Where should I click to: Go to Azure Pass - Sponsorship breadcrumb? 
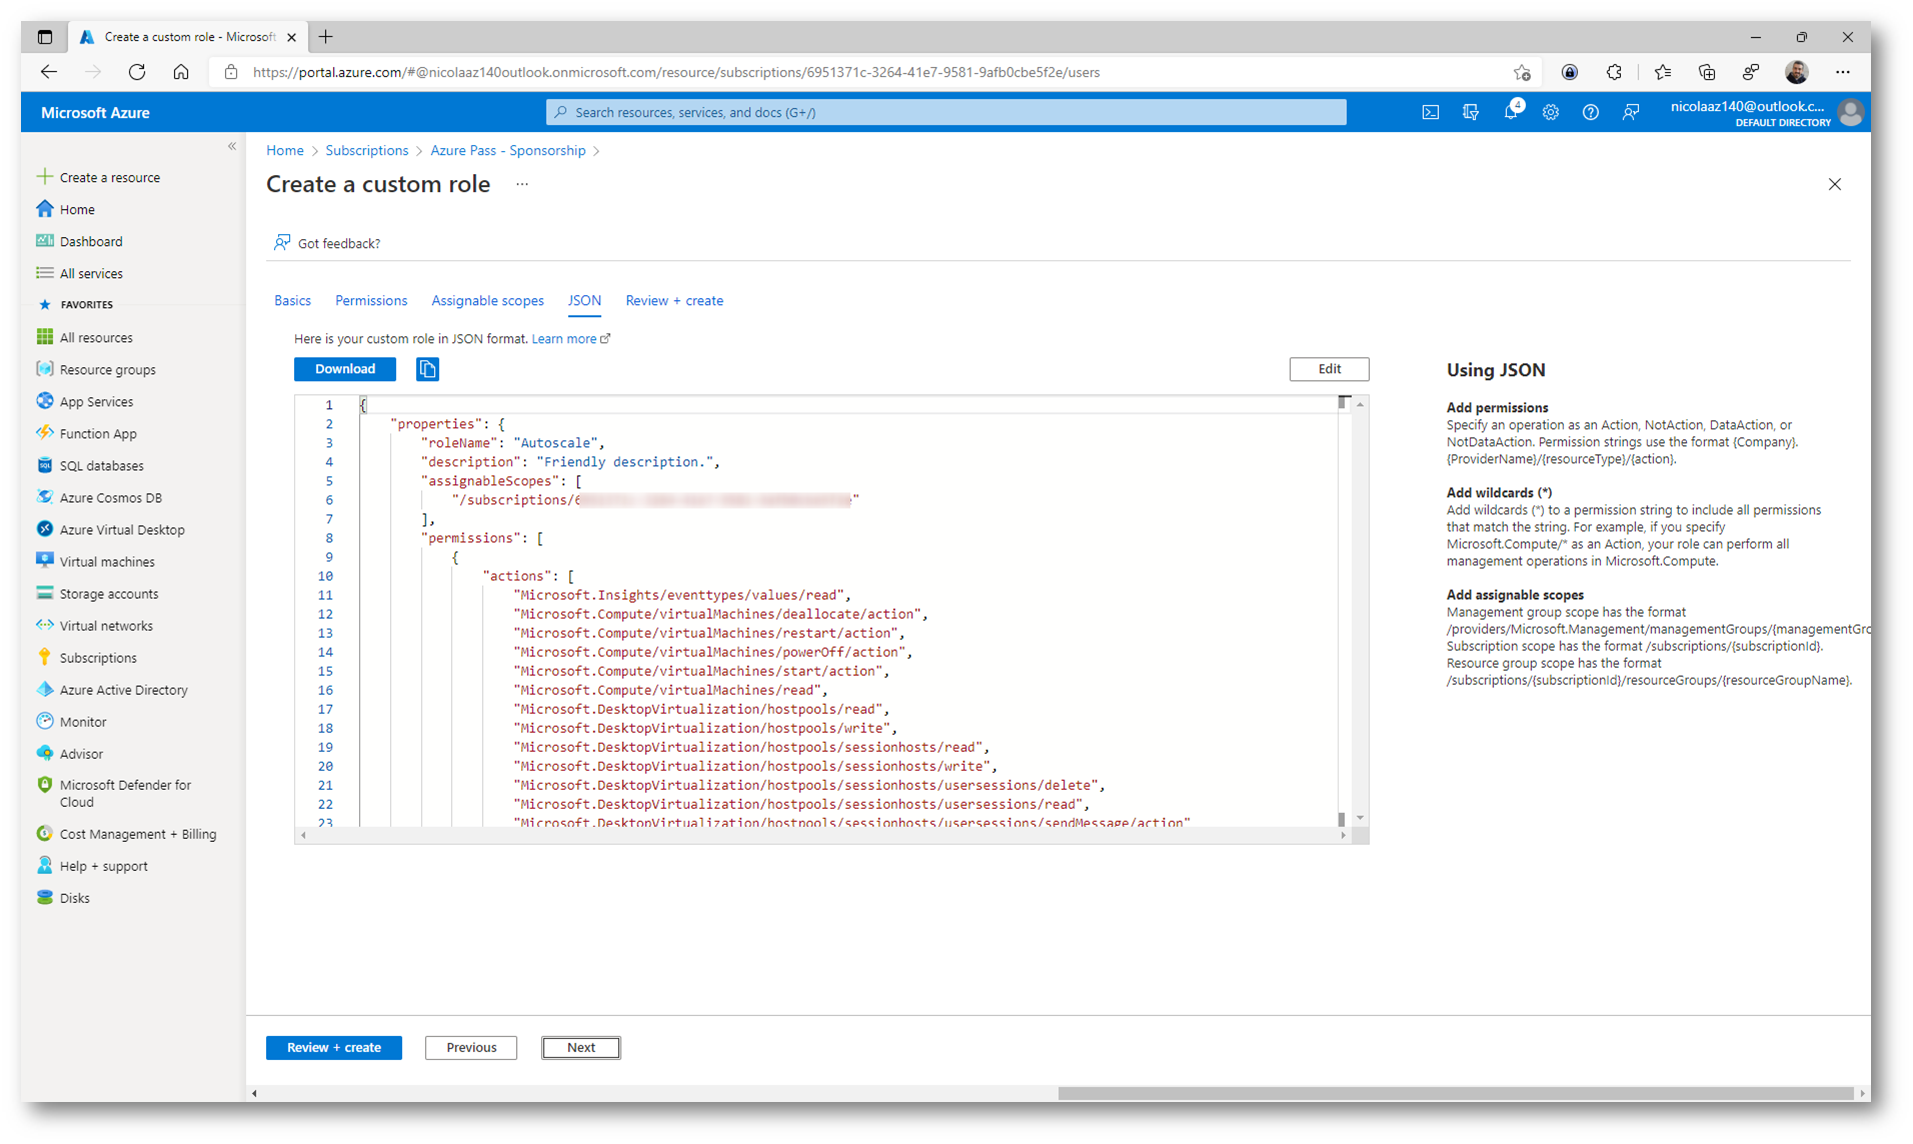[x=508, y=150]
